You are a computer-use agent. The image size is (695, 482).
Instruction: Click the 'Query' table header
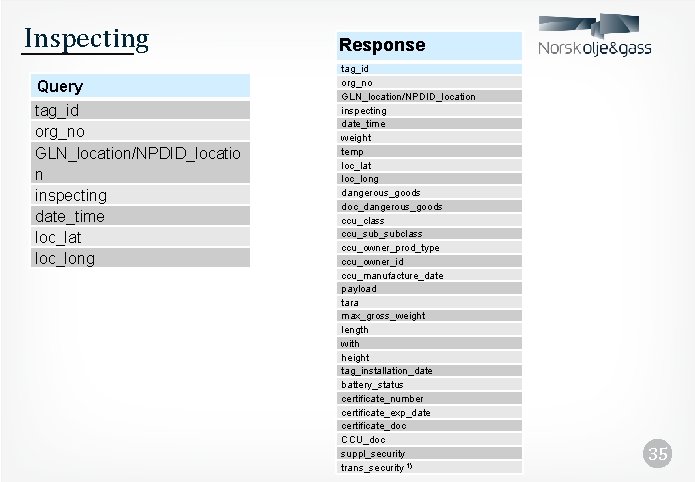(140, 86)
